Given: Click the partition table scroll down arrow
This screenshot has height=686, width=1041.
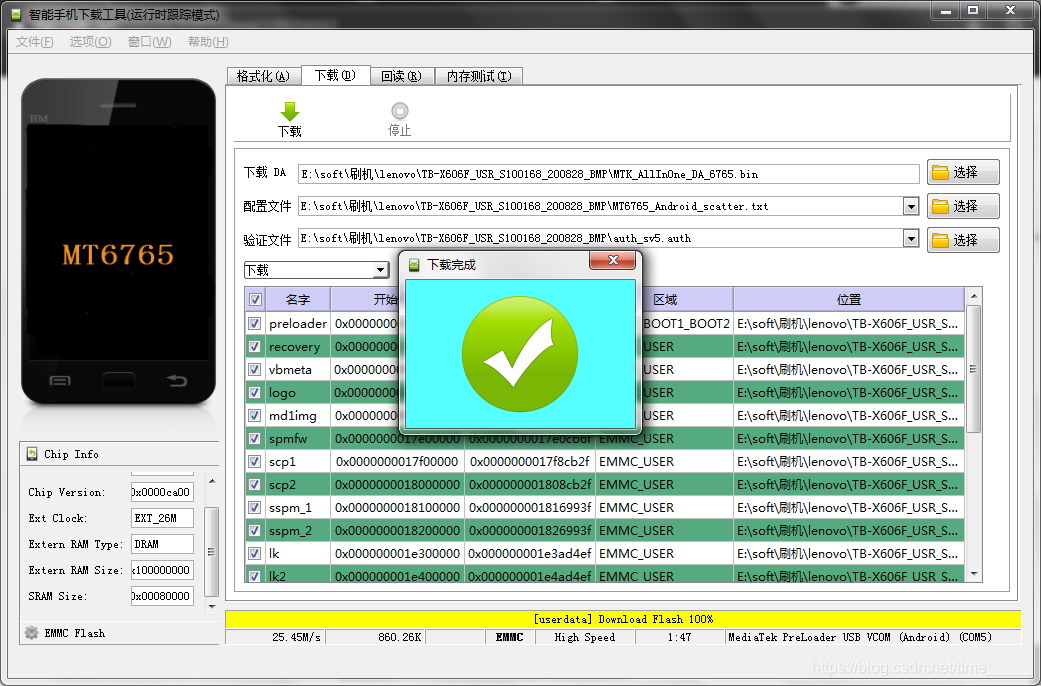Looking at the screenshot, I should tap(974, 574).
